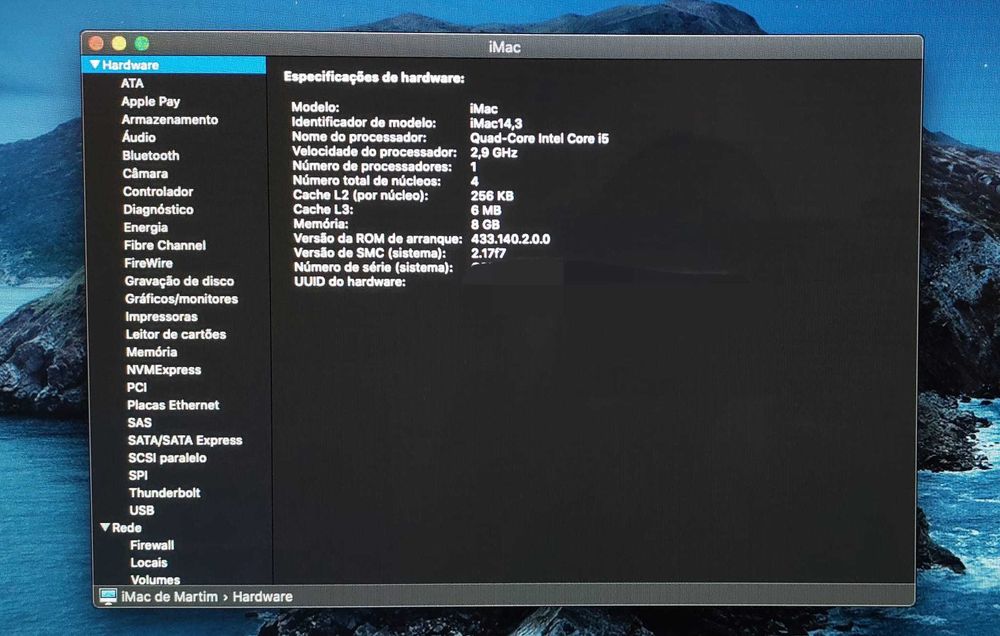Click the 433.140.2.0.0 boot ROM version
The image size is (1000, 636).
coord(510,239)
